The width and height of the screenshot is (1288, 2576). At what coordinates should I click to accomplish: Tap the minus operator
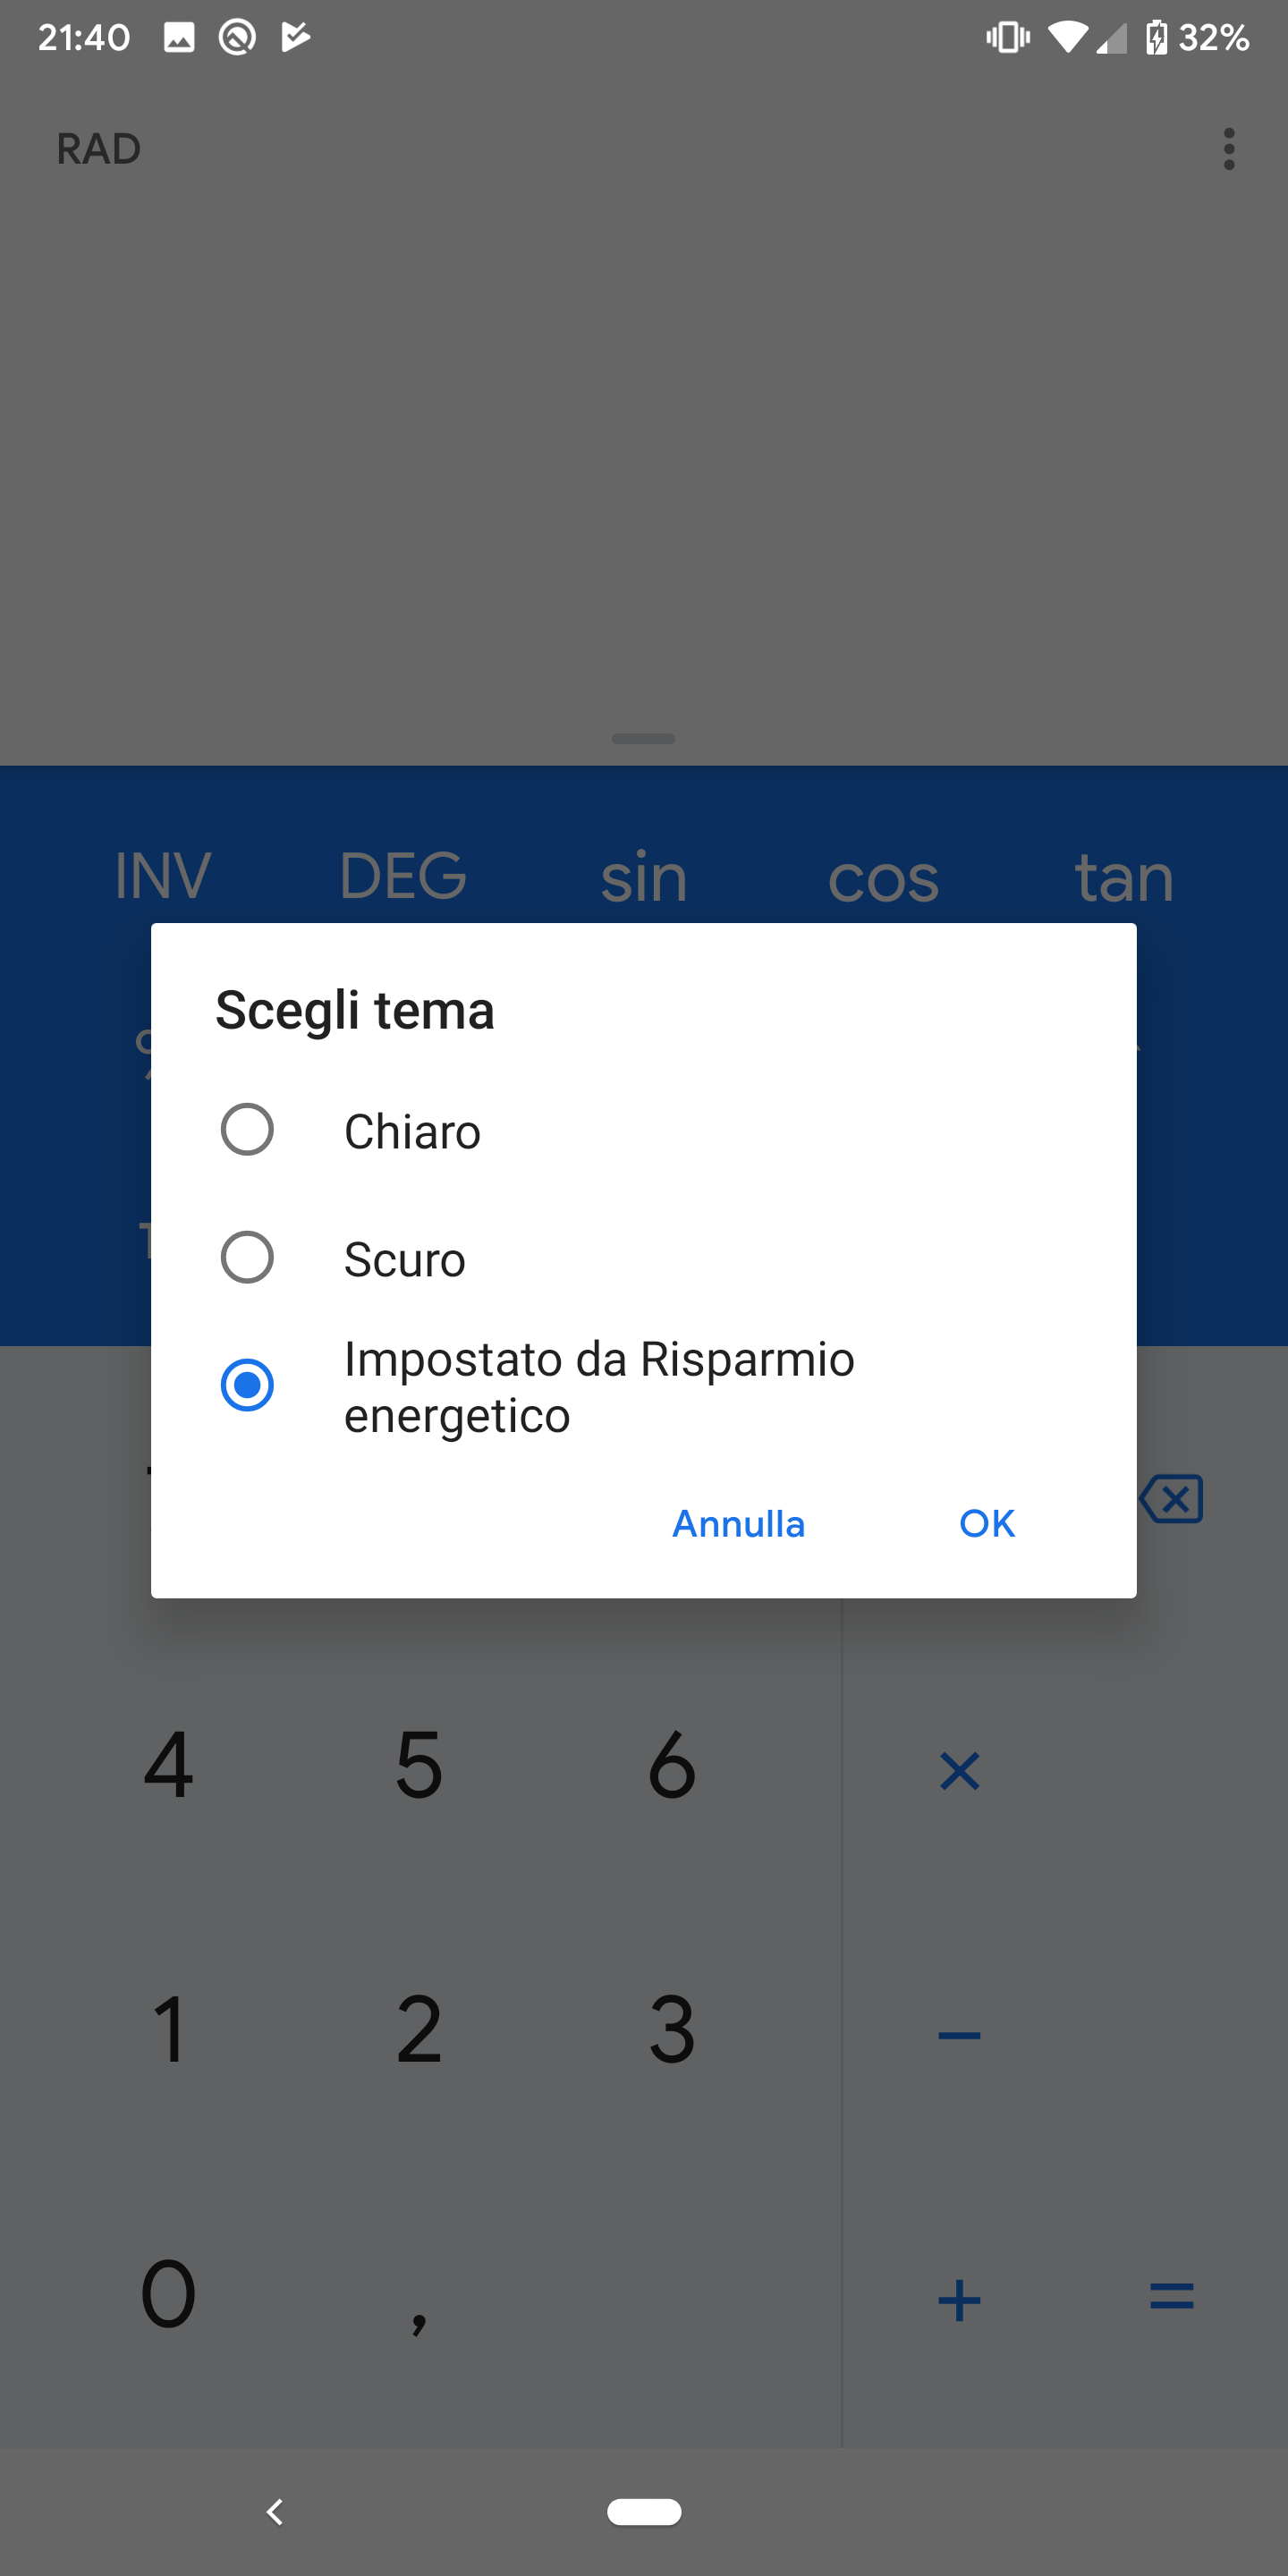tap(959, 2035)
